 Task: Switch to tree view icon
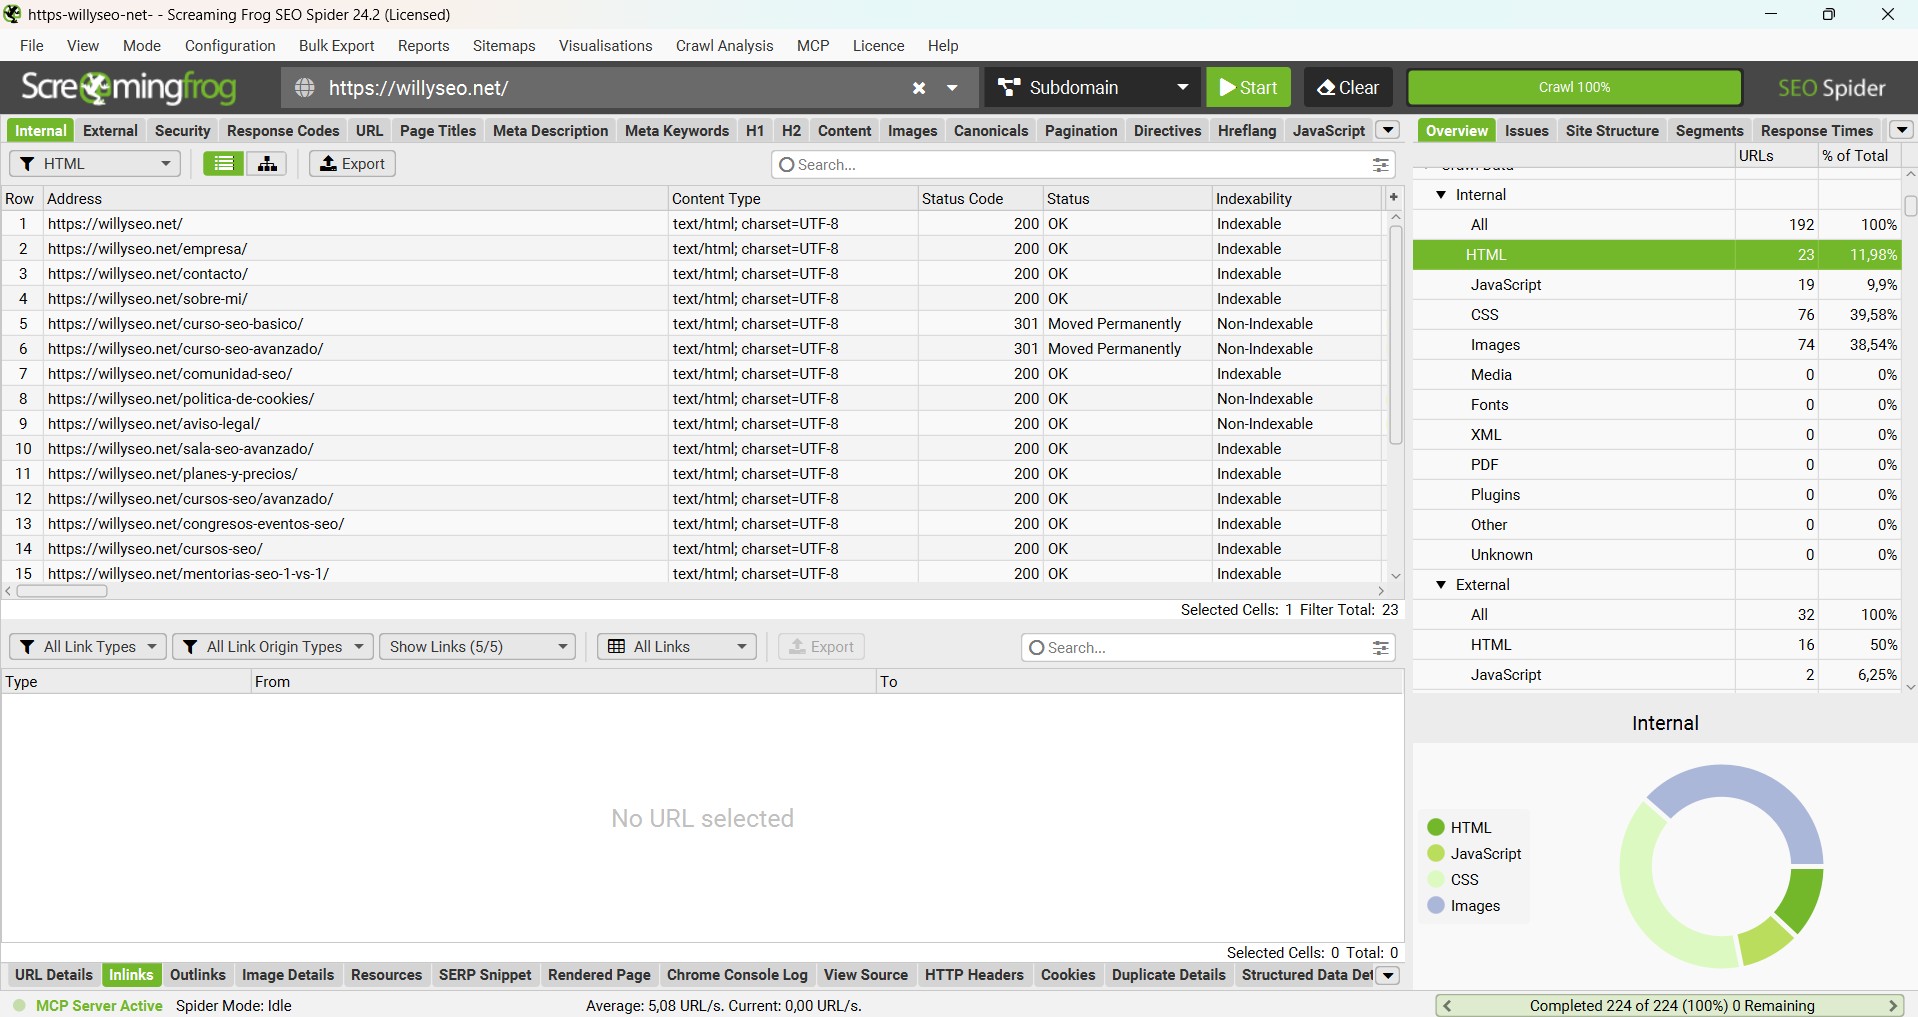click(267, 164)
